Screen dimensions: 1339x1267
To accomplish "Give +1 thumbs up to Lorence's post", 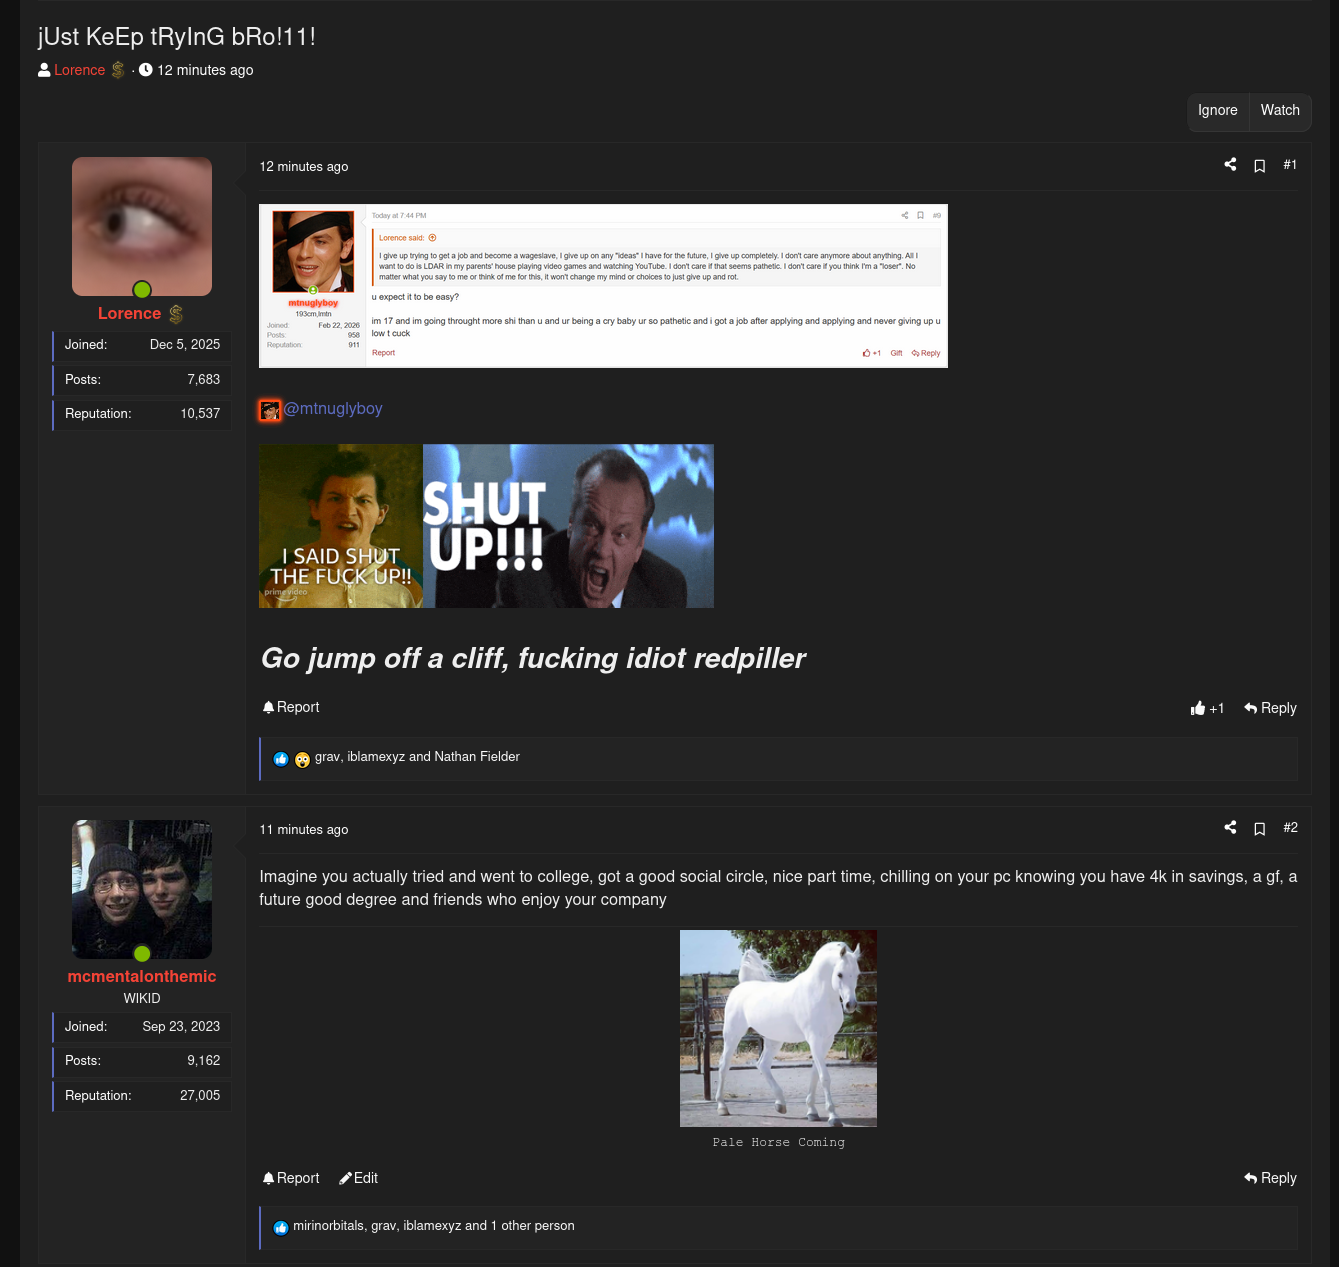I will 1207,708.
